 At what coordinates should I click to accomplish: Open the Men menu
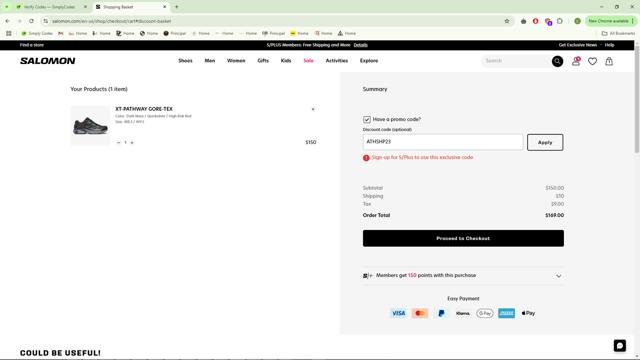[x=210, y=61]
